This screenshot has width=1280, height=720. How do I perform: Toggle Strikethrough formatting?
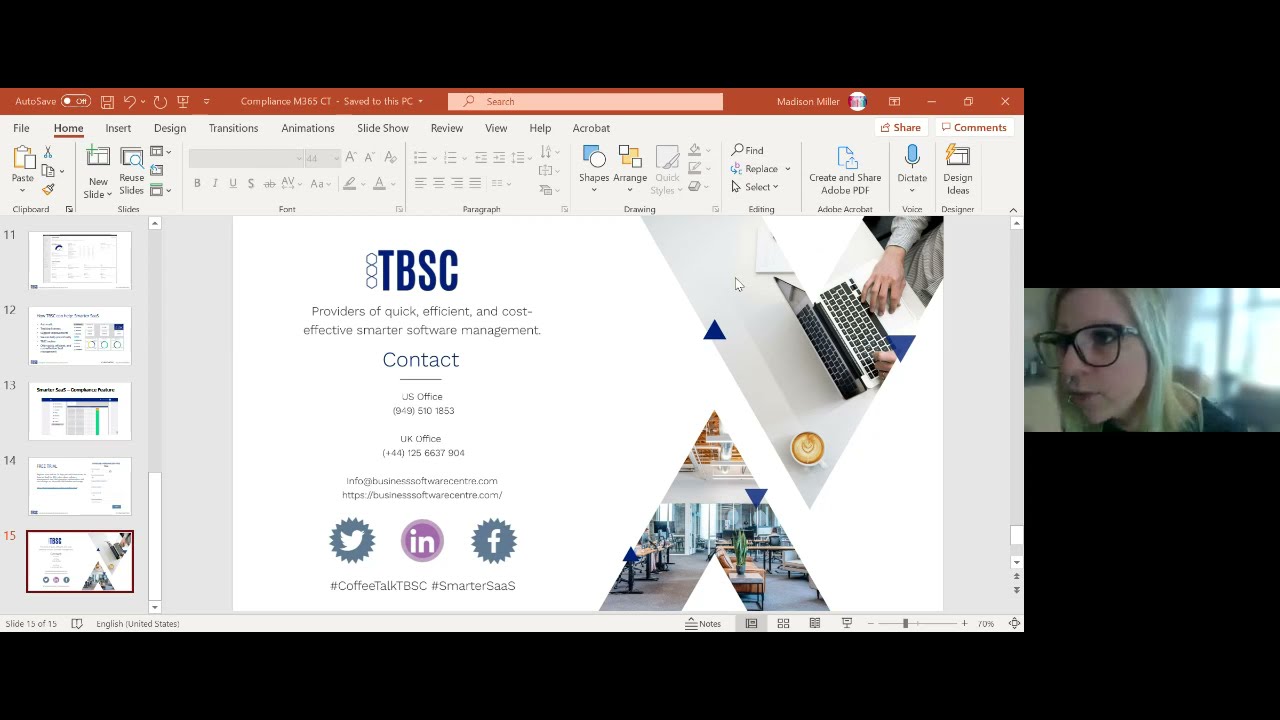click(269, 183)
